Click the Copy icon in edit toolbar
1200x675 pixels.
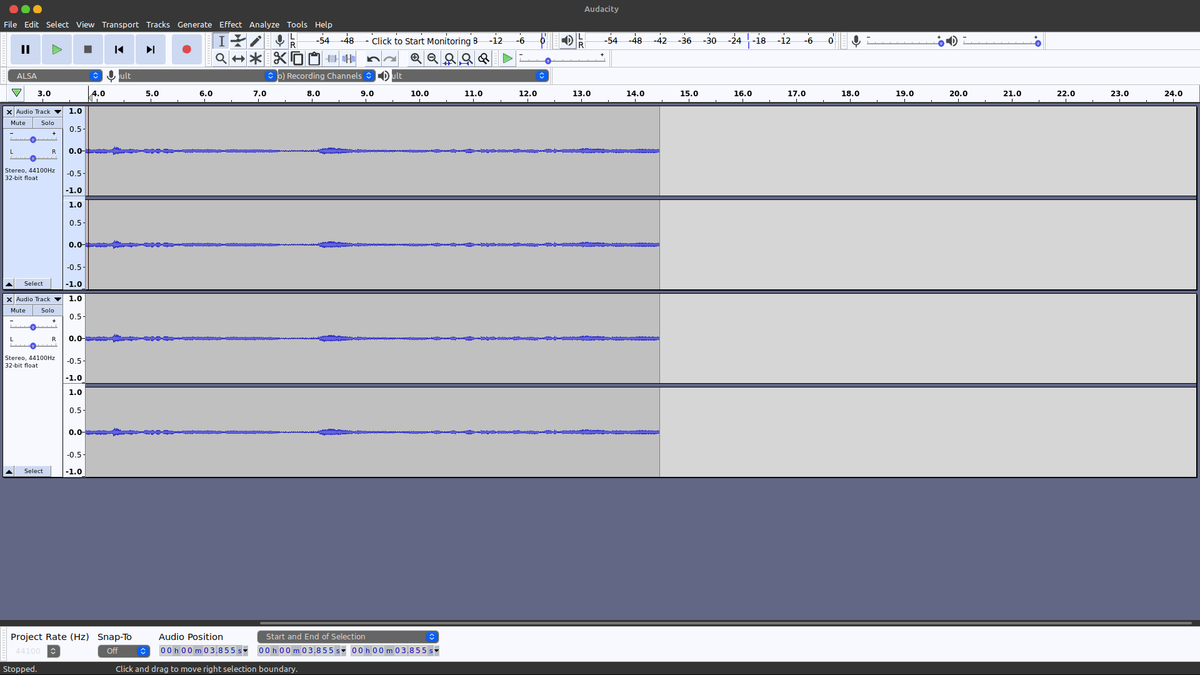click(298, 59)
